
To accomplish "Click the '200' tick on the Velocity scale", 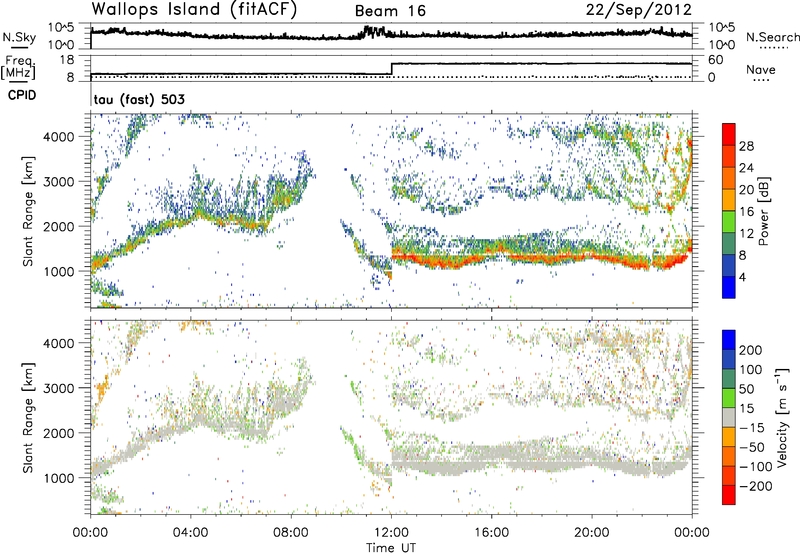I will click(751, 350).
